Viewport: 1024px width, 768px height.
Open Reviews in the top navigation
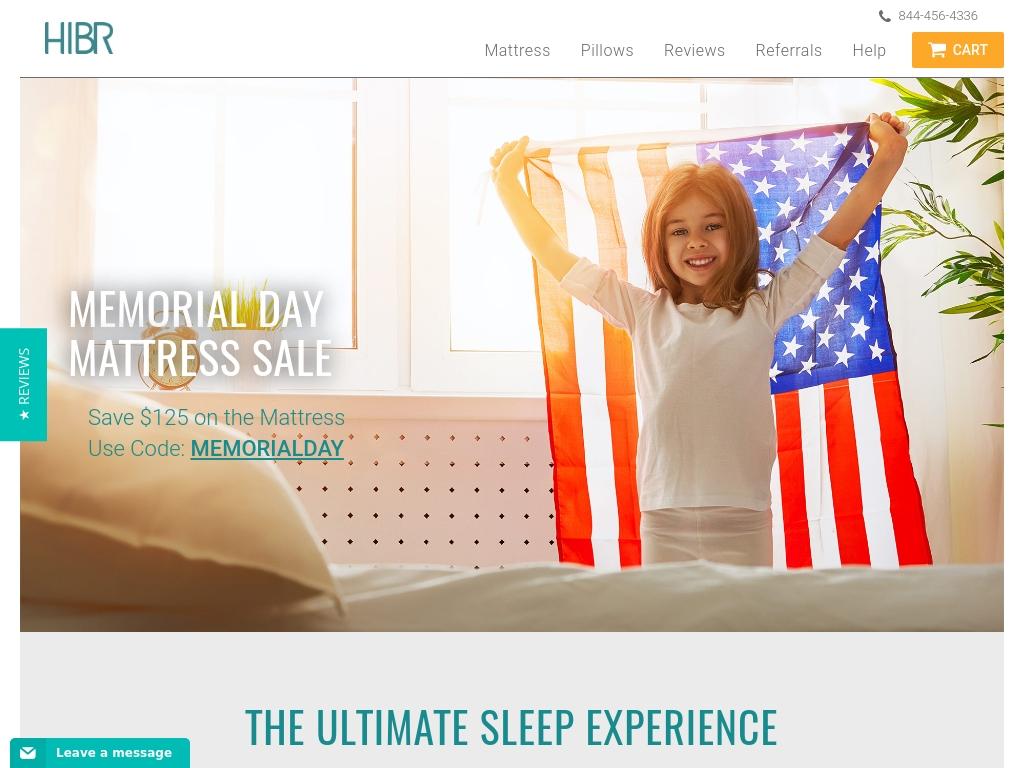click(x=694, y=50)
